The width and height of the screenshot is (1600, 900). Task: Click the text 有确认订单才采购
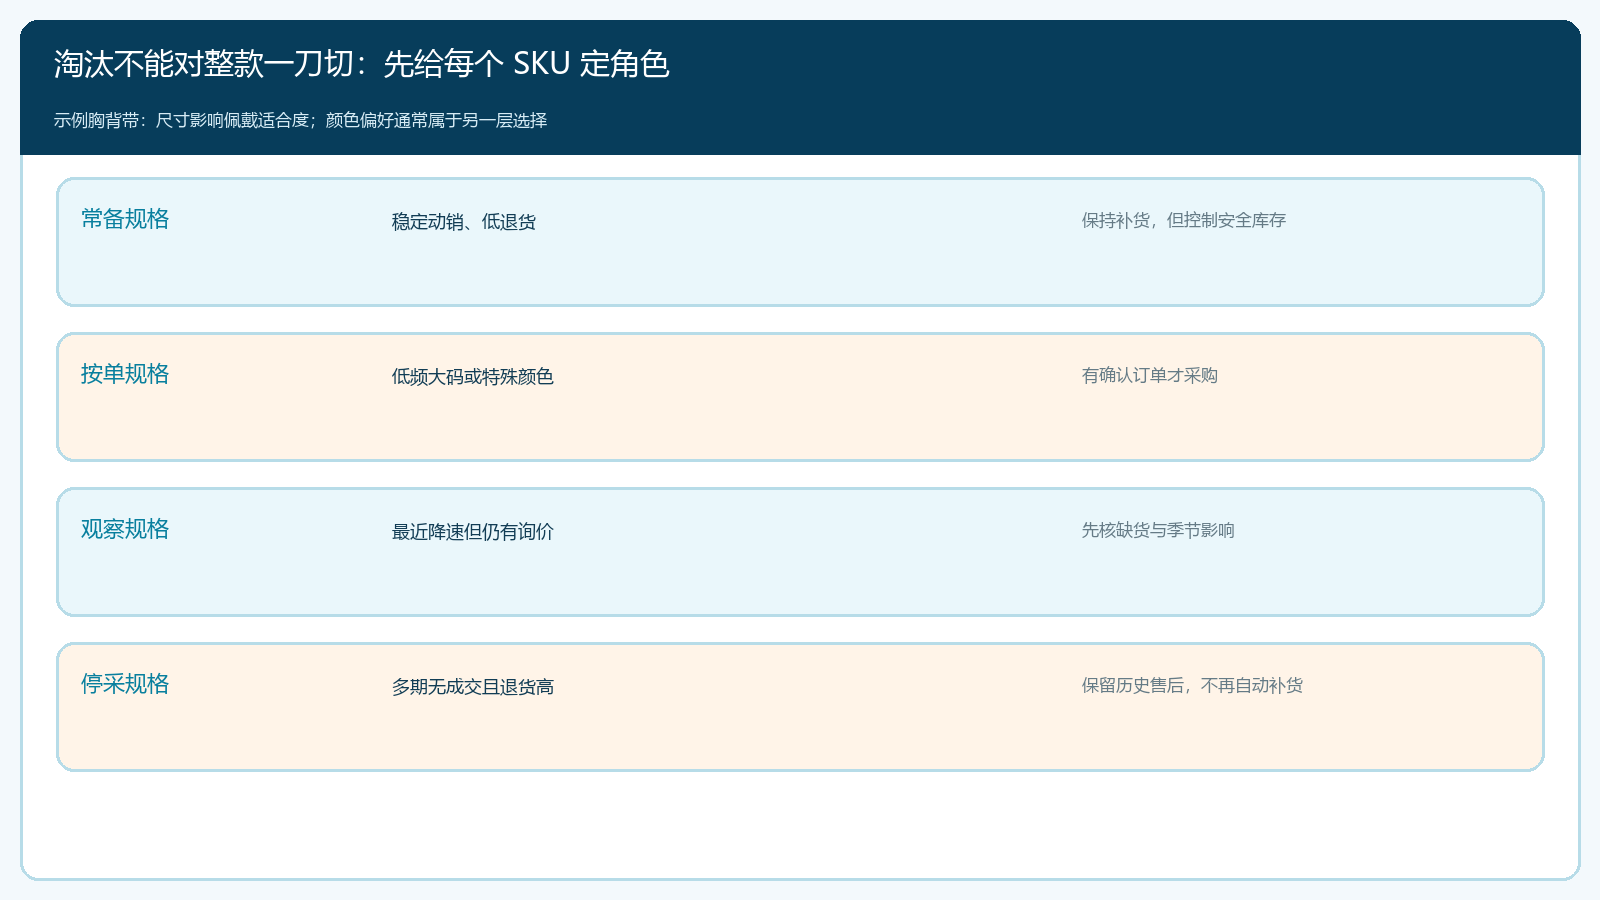pyautogui.click(x=1150, y=375)
